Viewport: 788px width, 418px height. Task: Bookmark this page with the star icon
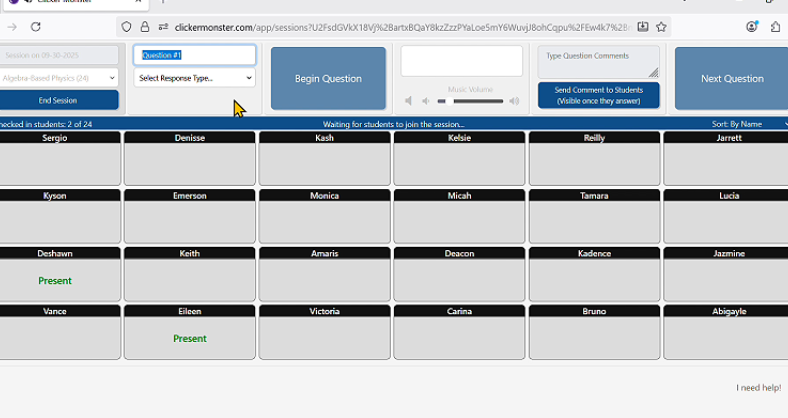661,27
